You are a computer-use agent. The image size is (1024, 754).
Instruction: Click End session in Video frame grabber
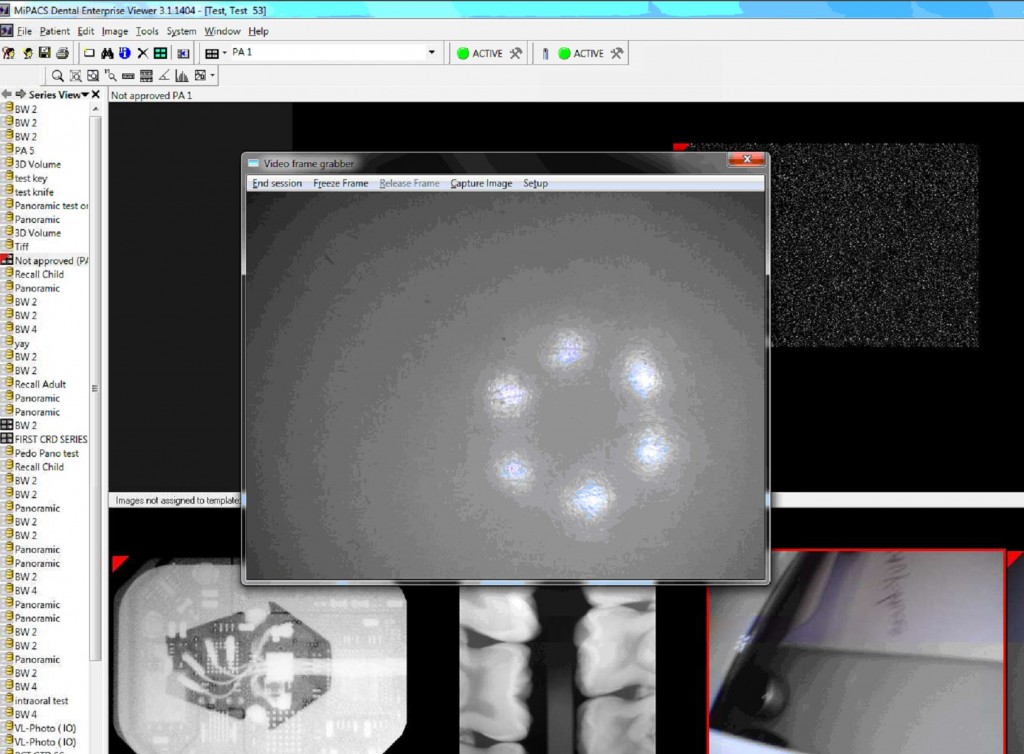click(277, 183)
